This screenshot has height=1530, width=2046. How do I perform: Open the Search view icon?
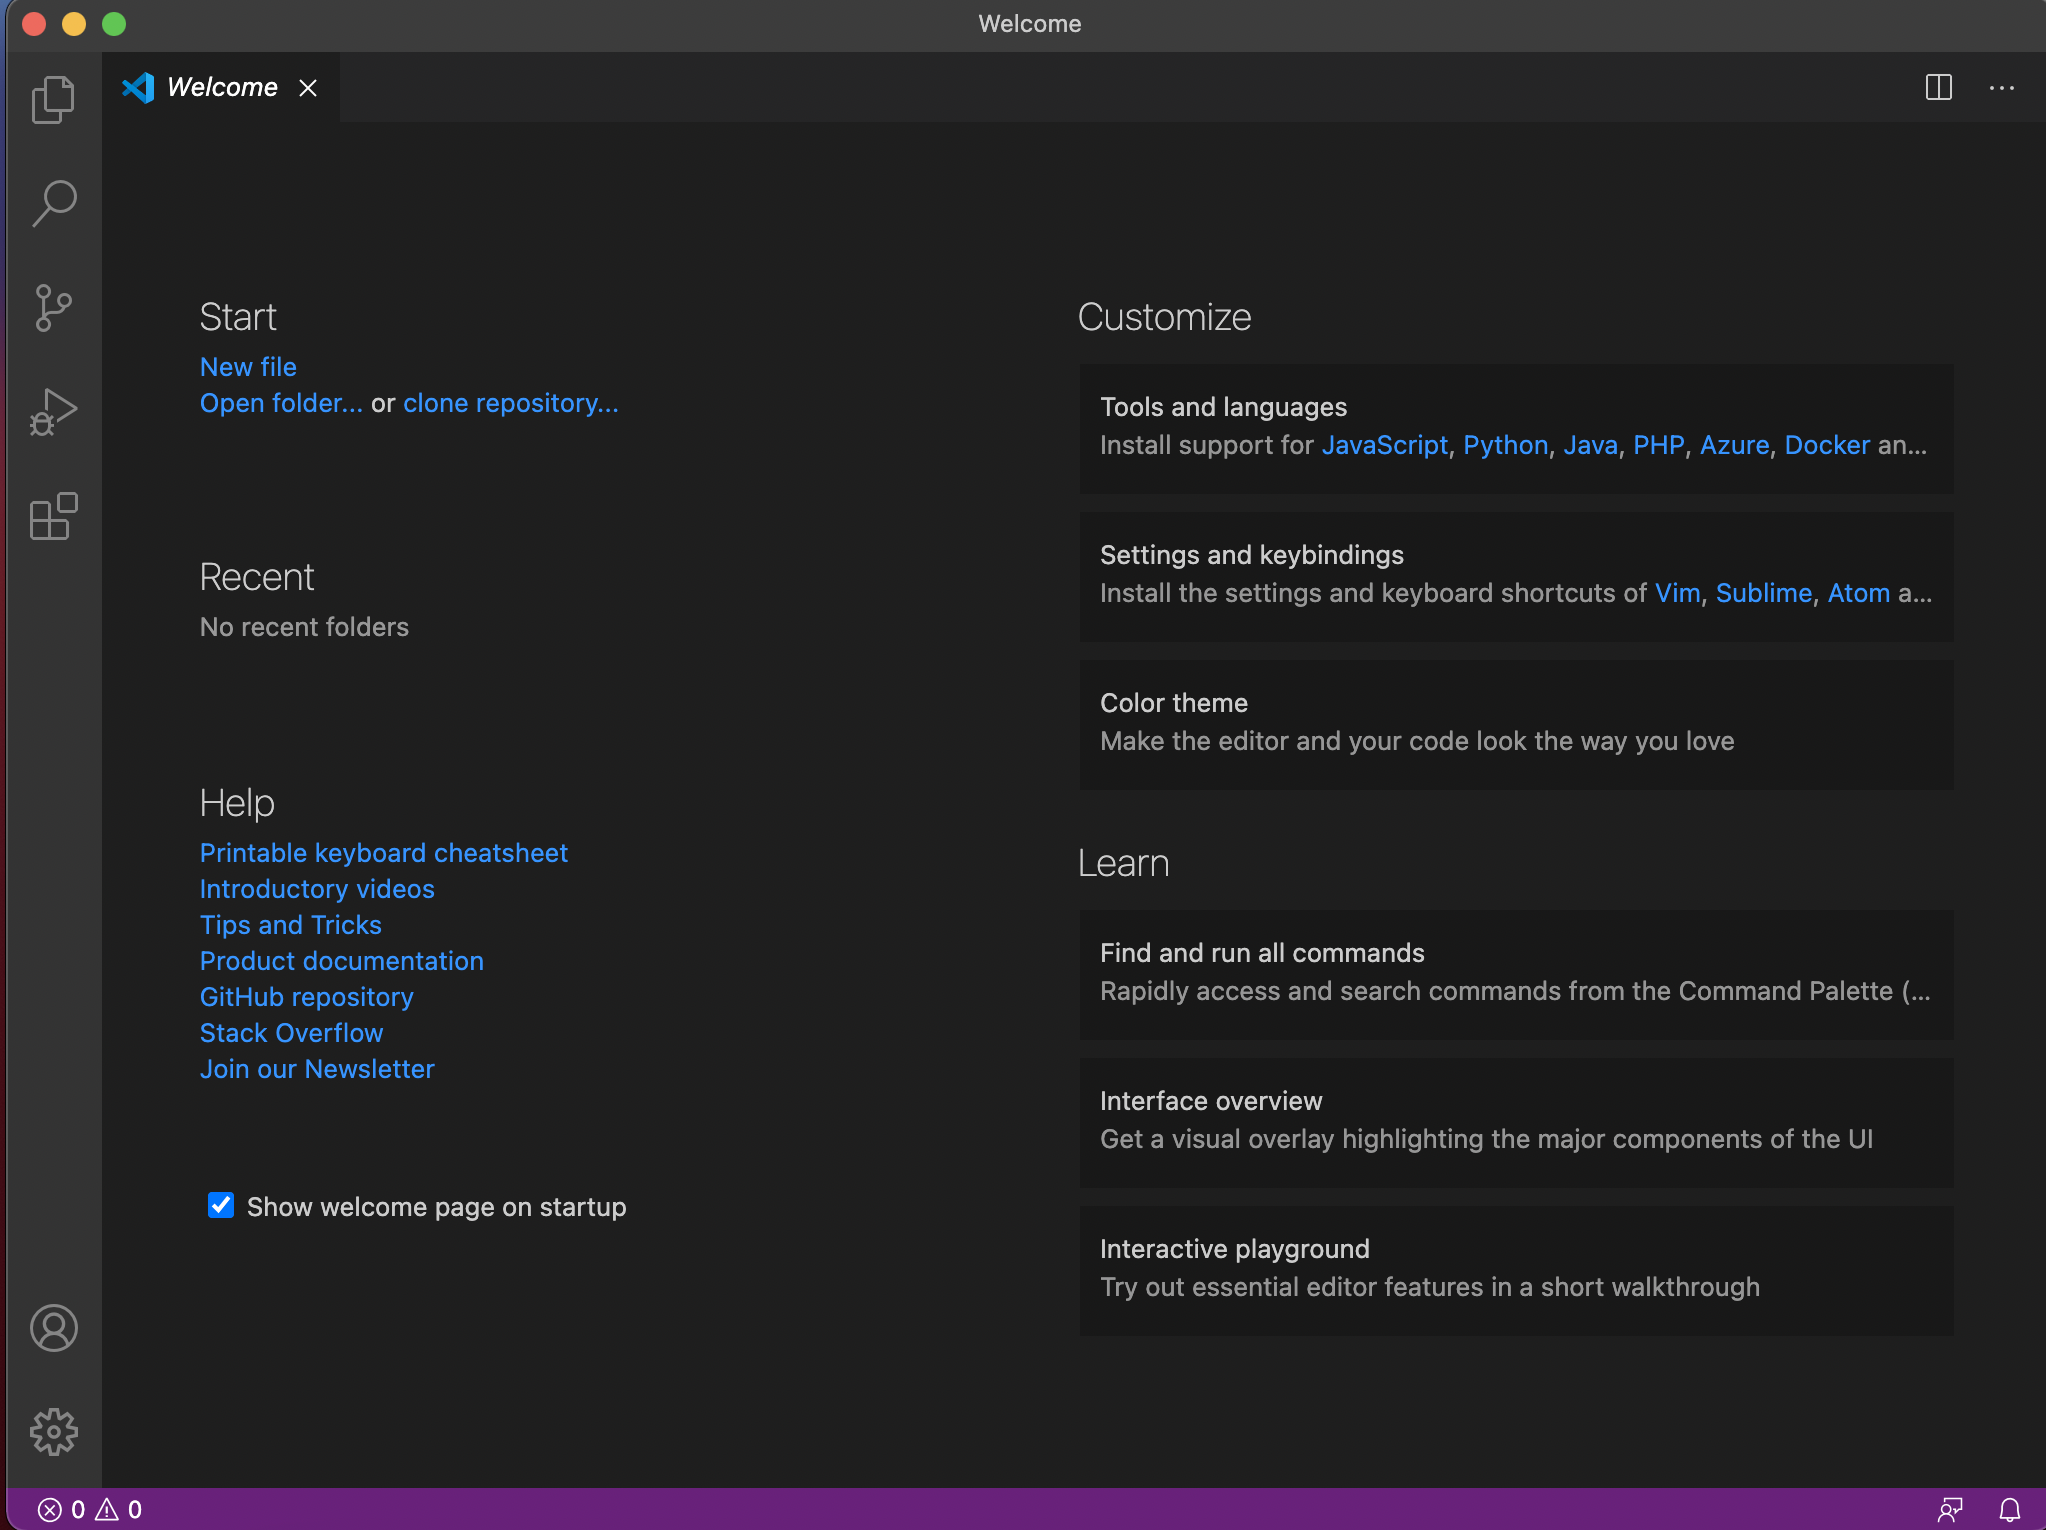tap(53, 203)
